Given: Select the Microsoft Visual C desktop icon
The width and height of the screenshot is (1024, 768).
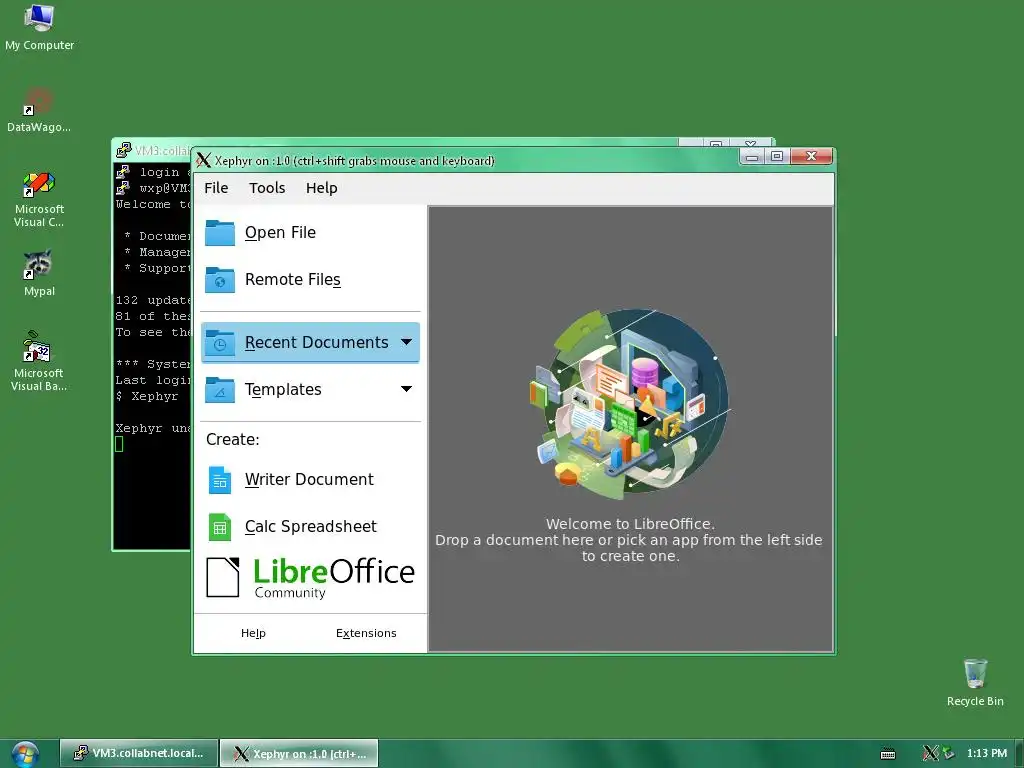Looking at the screenshot, I should point(39,199).
